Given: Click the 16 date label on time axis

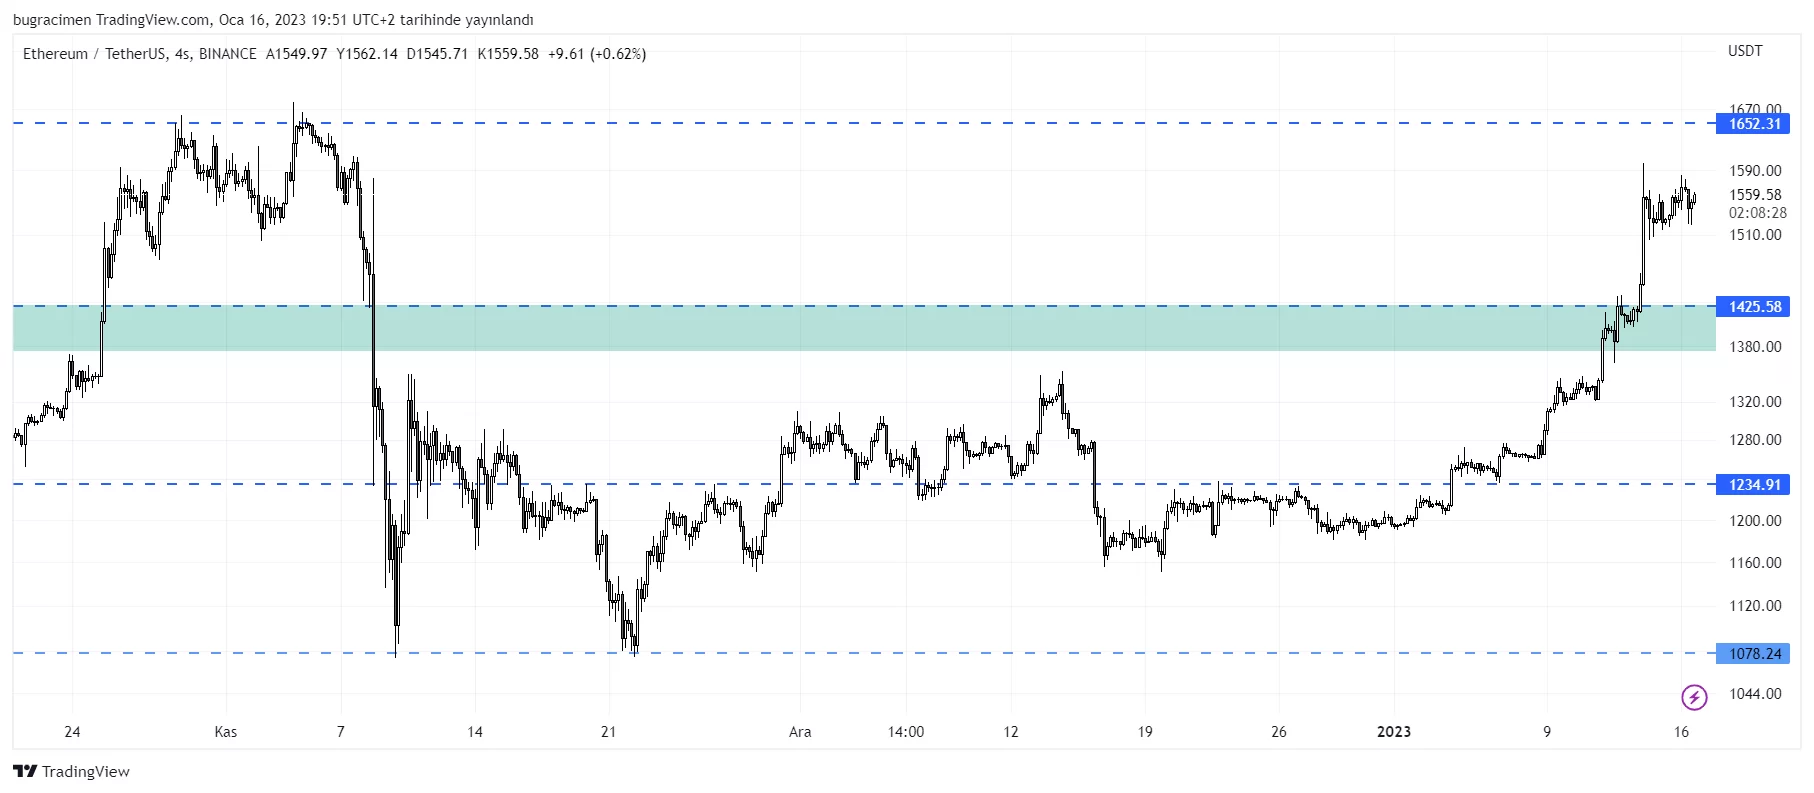Looking at the screenshot, I should click(1681, 732).
